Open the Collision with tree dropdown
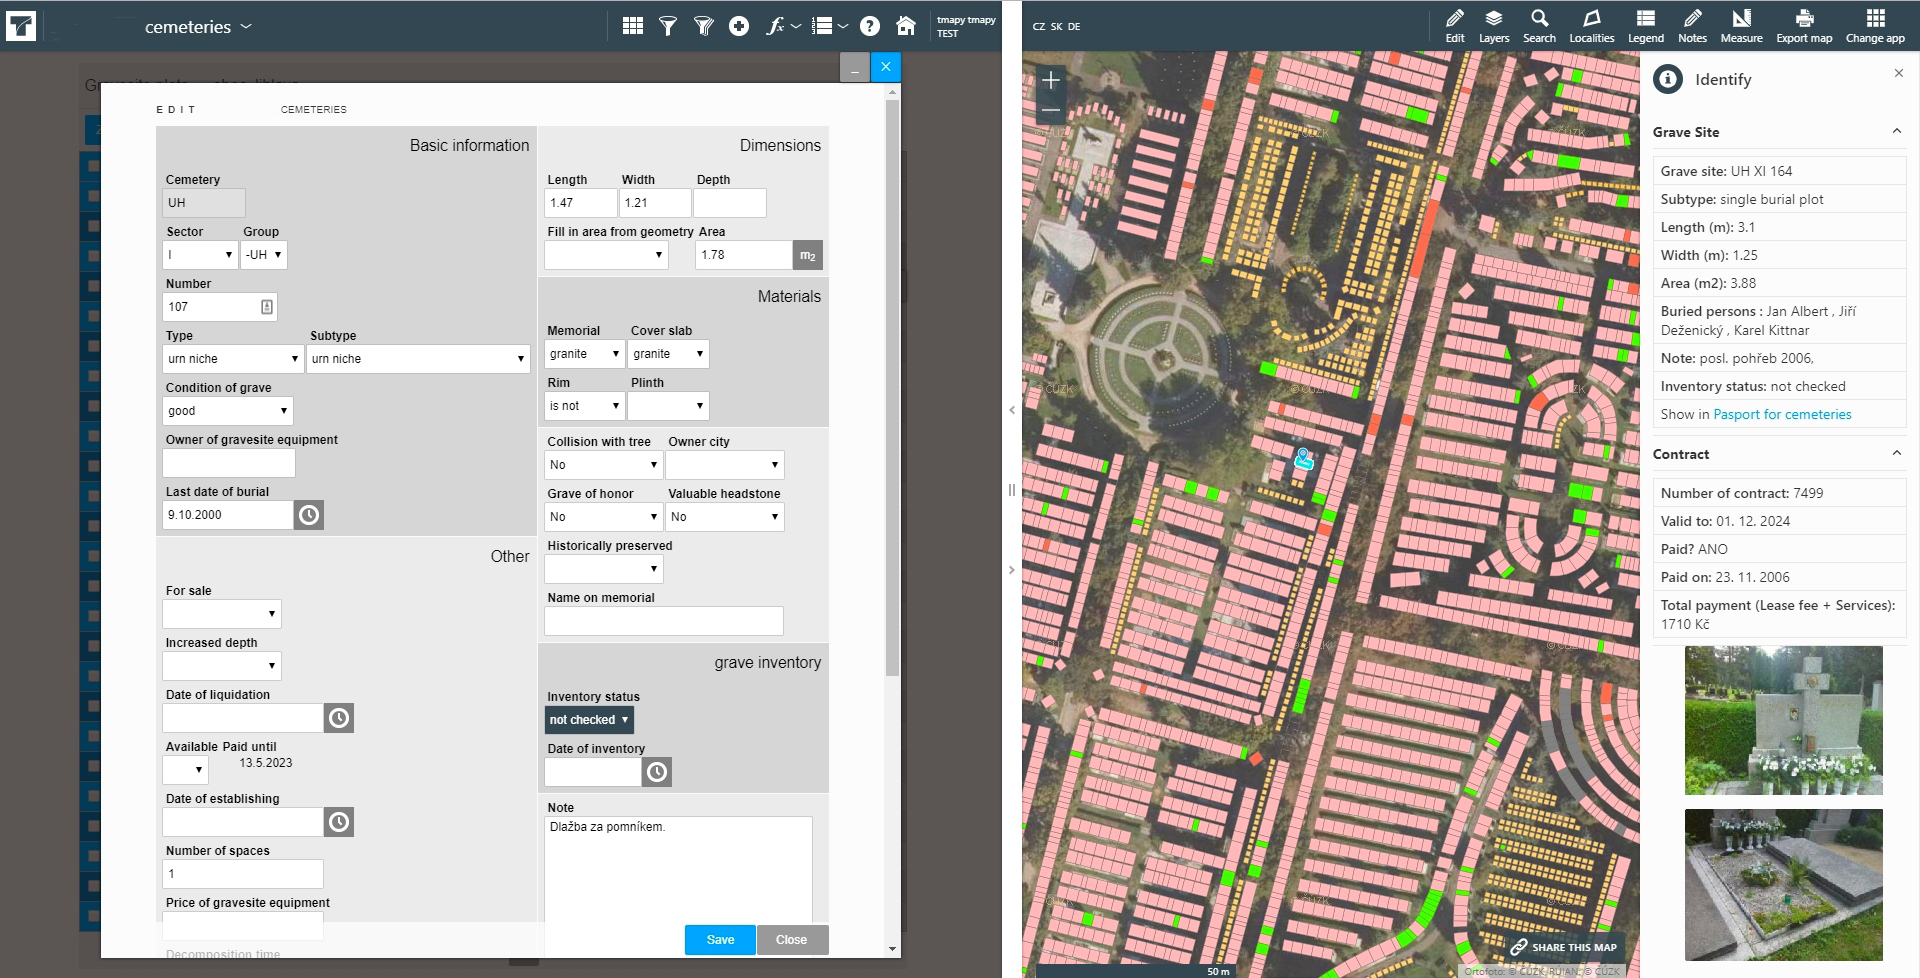Screen dimensions: 1920x978 pos(603,465)
